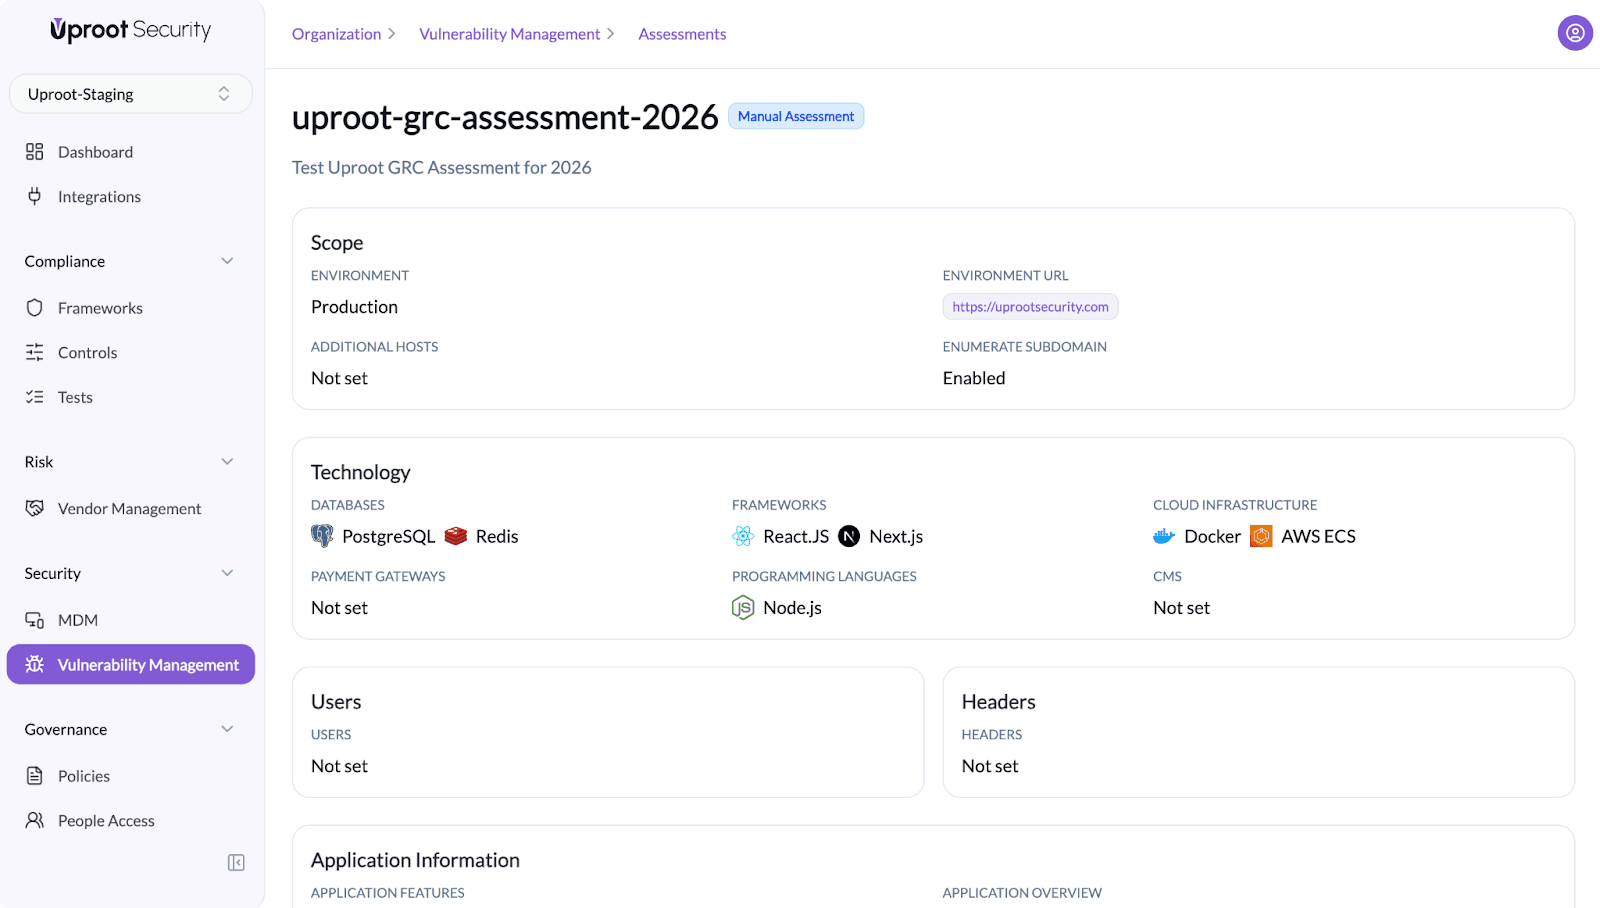This screenshot has width=1600, height=908.
Task: Collapse the Compliance section chevron
Action: click(x=227, y=261)
